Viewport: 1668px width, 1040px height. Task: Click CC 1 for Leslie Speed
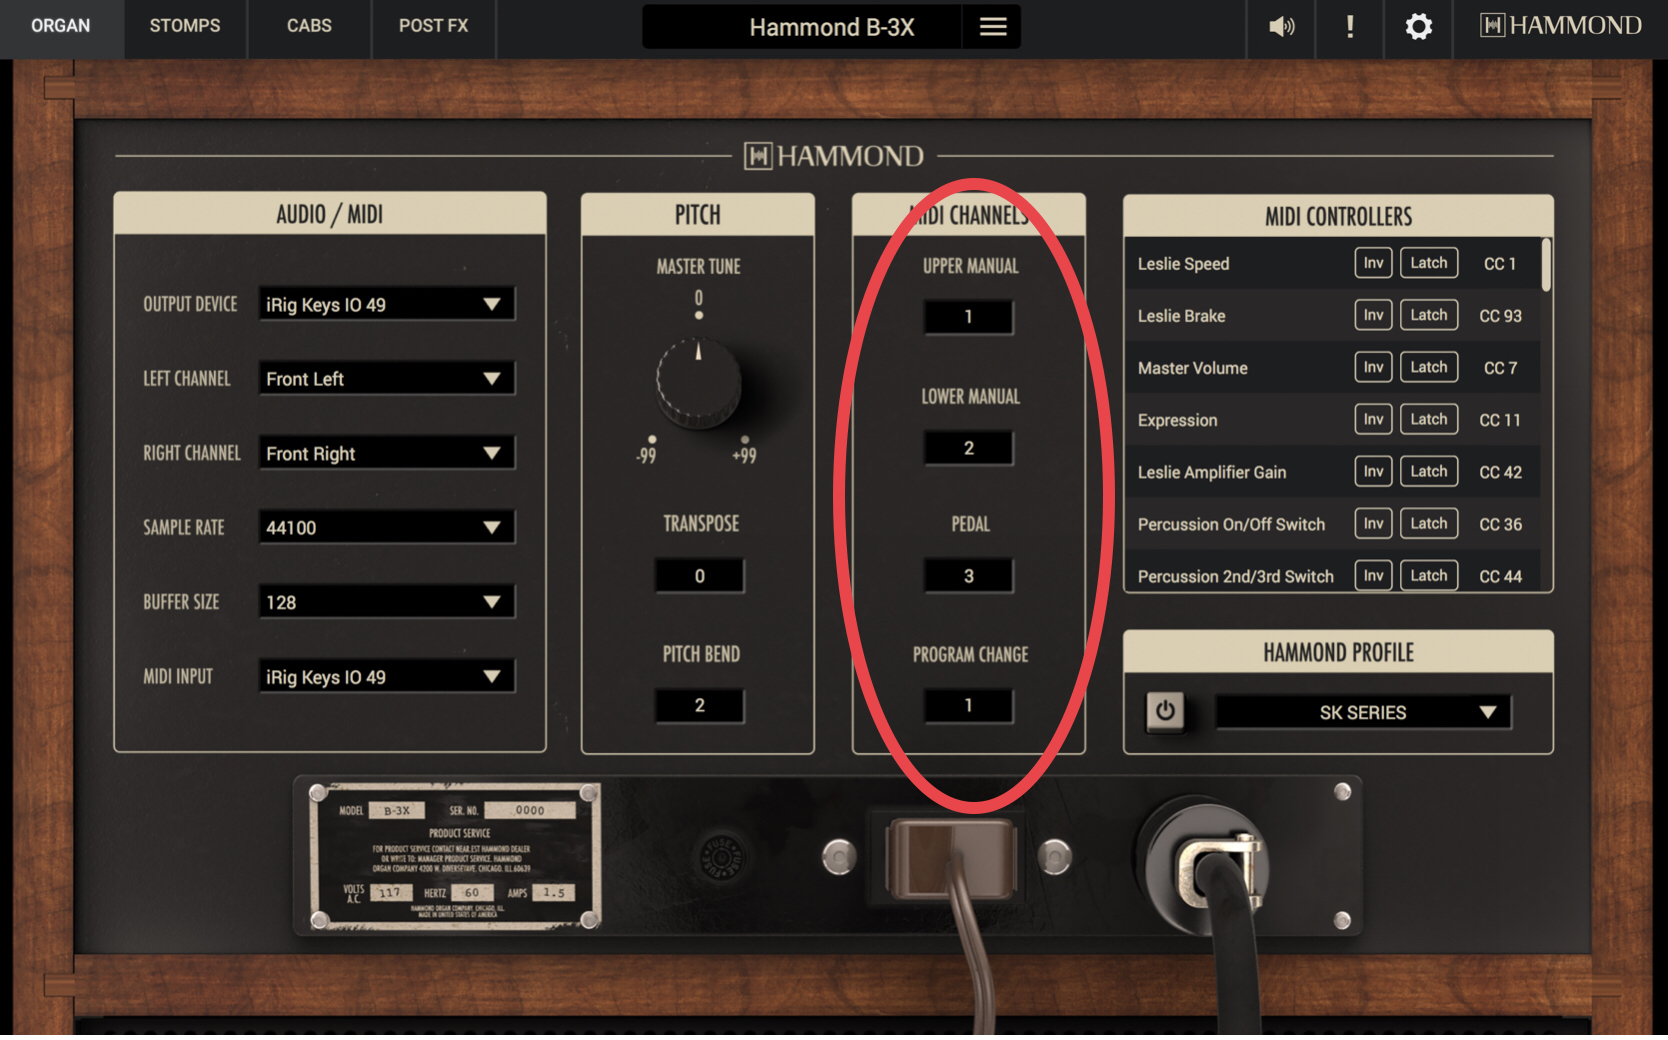tap(1500, 264)
